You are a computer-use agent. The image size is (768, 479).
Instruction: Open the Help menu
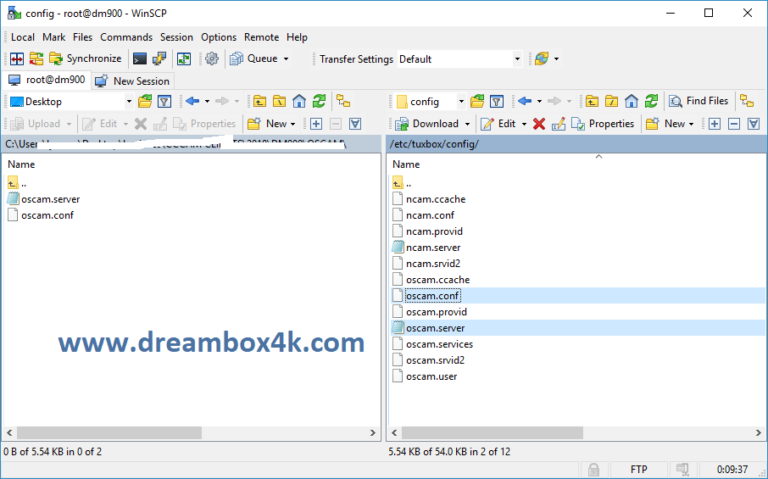coord(297,37)
